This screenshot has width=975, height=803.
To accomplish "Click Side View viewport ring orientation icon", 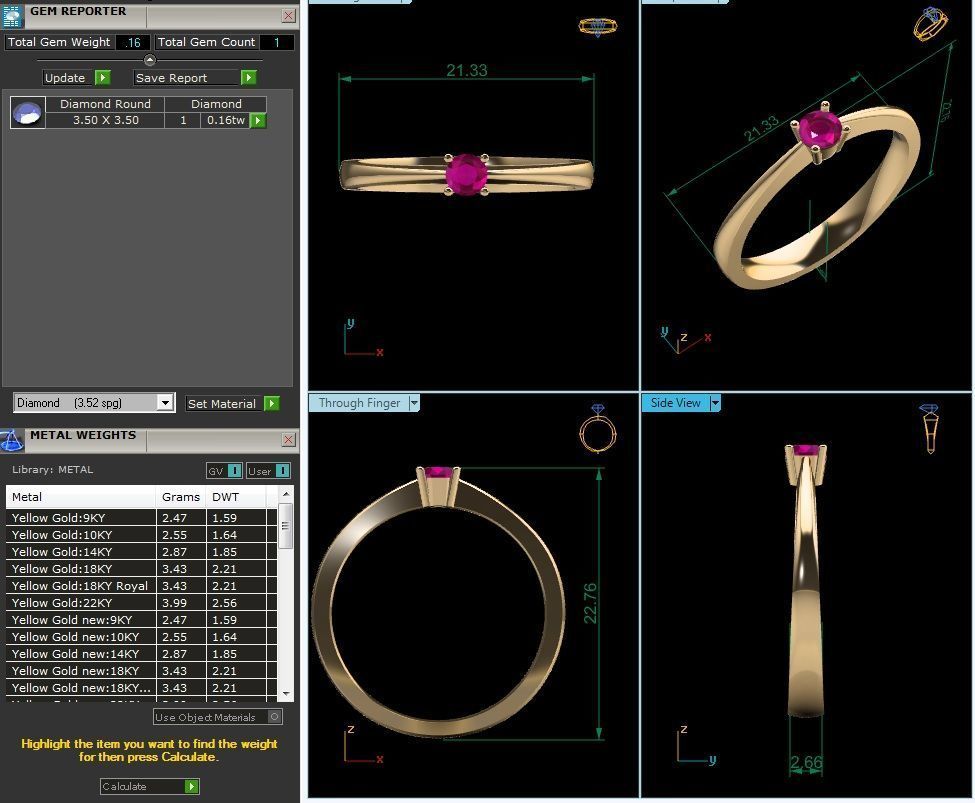I will (x=930, y=429).
